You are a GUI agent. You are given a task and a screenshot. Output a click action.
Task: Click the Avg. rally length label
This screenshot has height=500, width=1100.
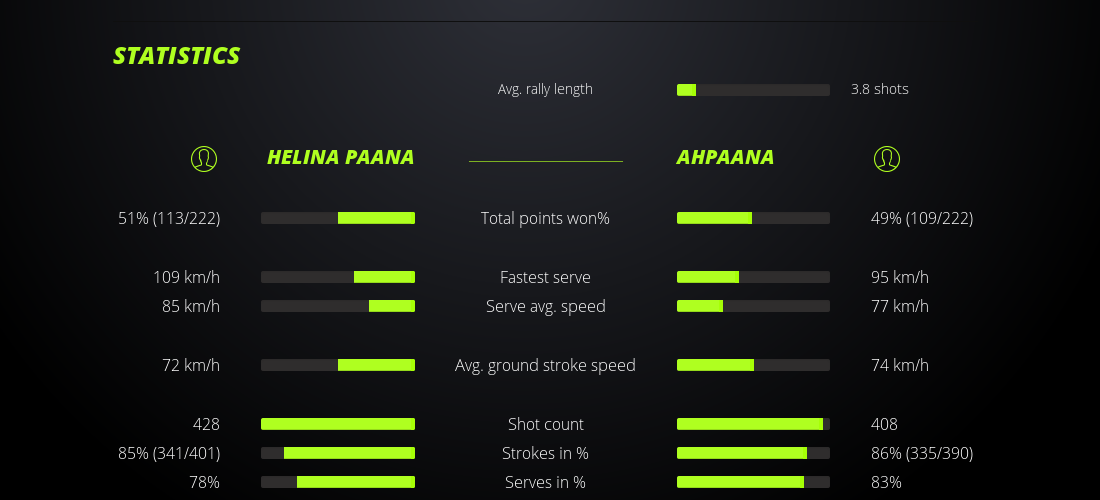[545, 89]
